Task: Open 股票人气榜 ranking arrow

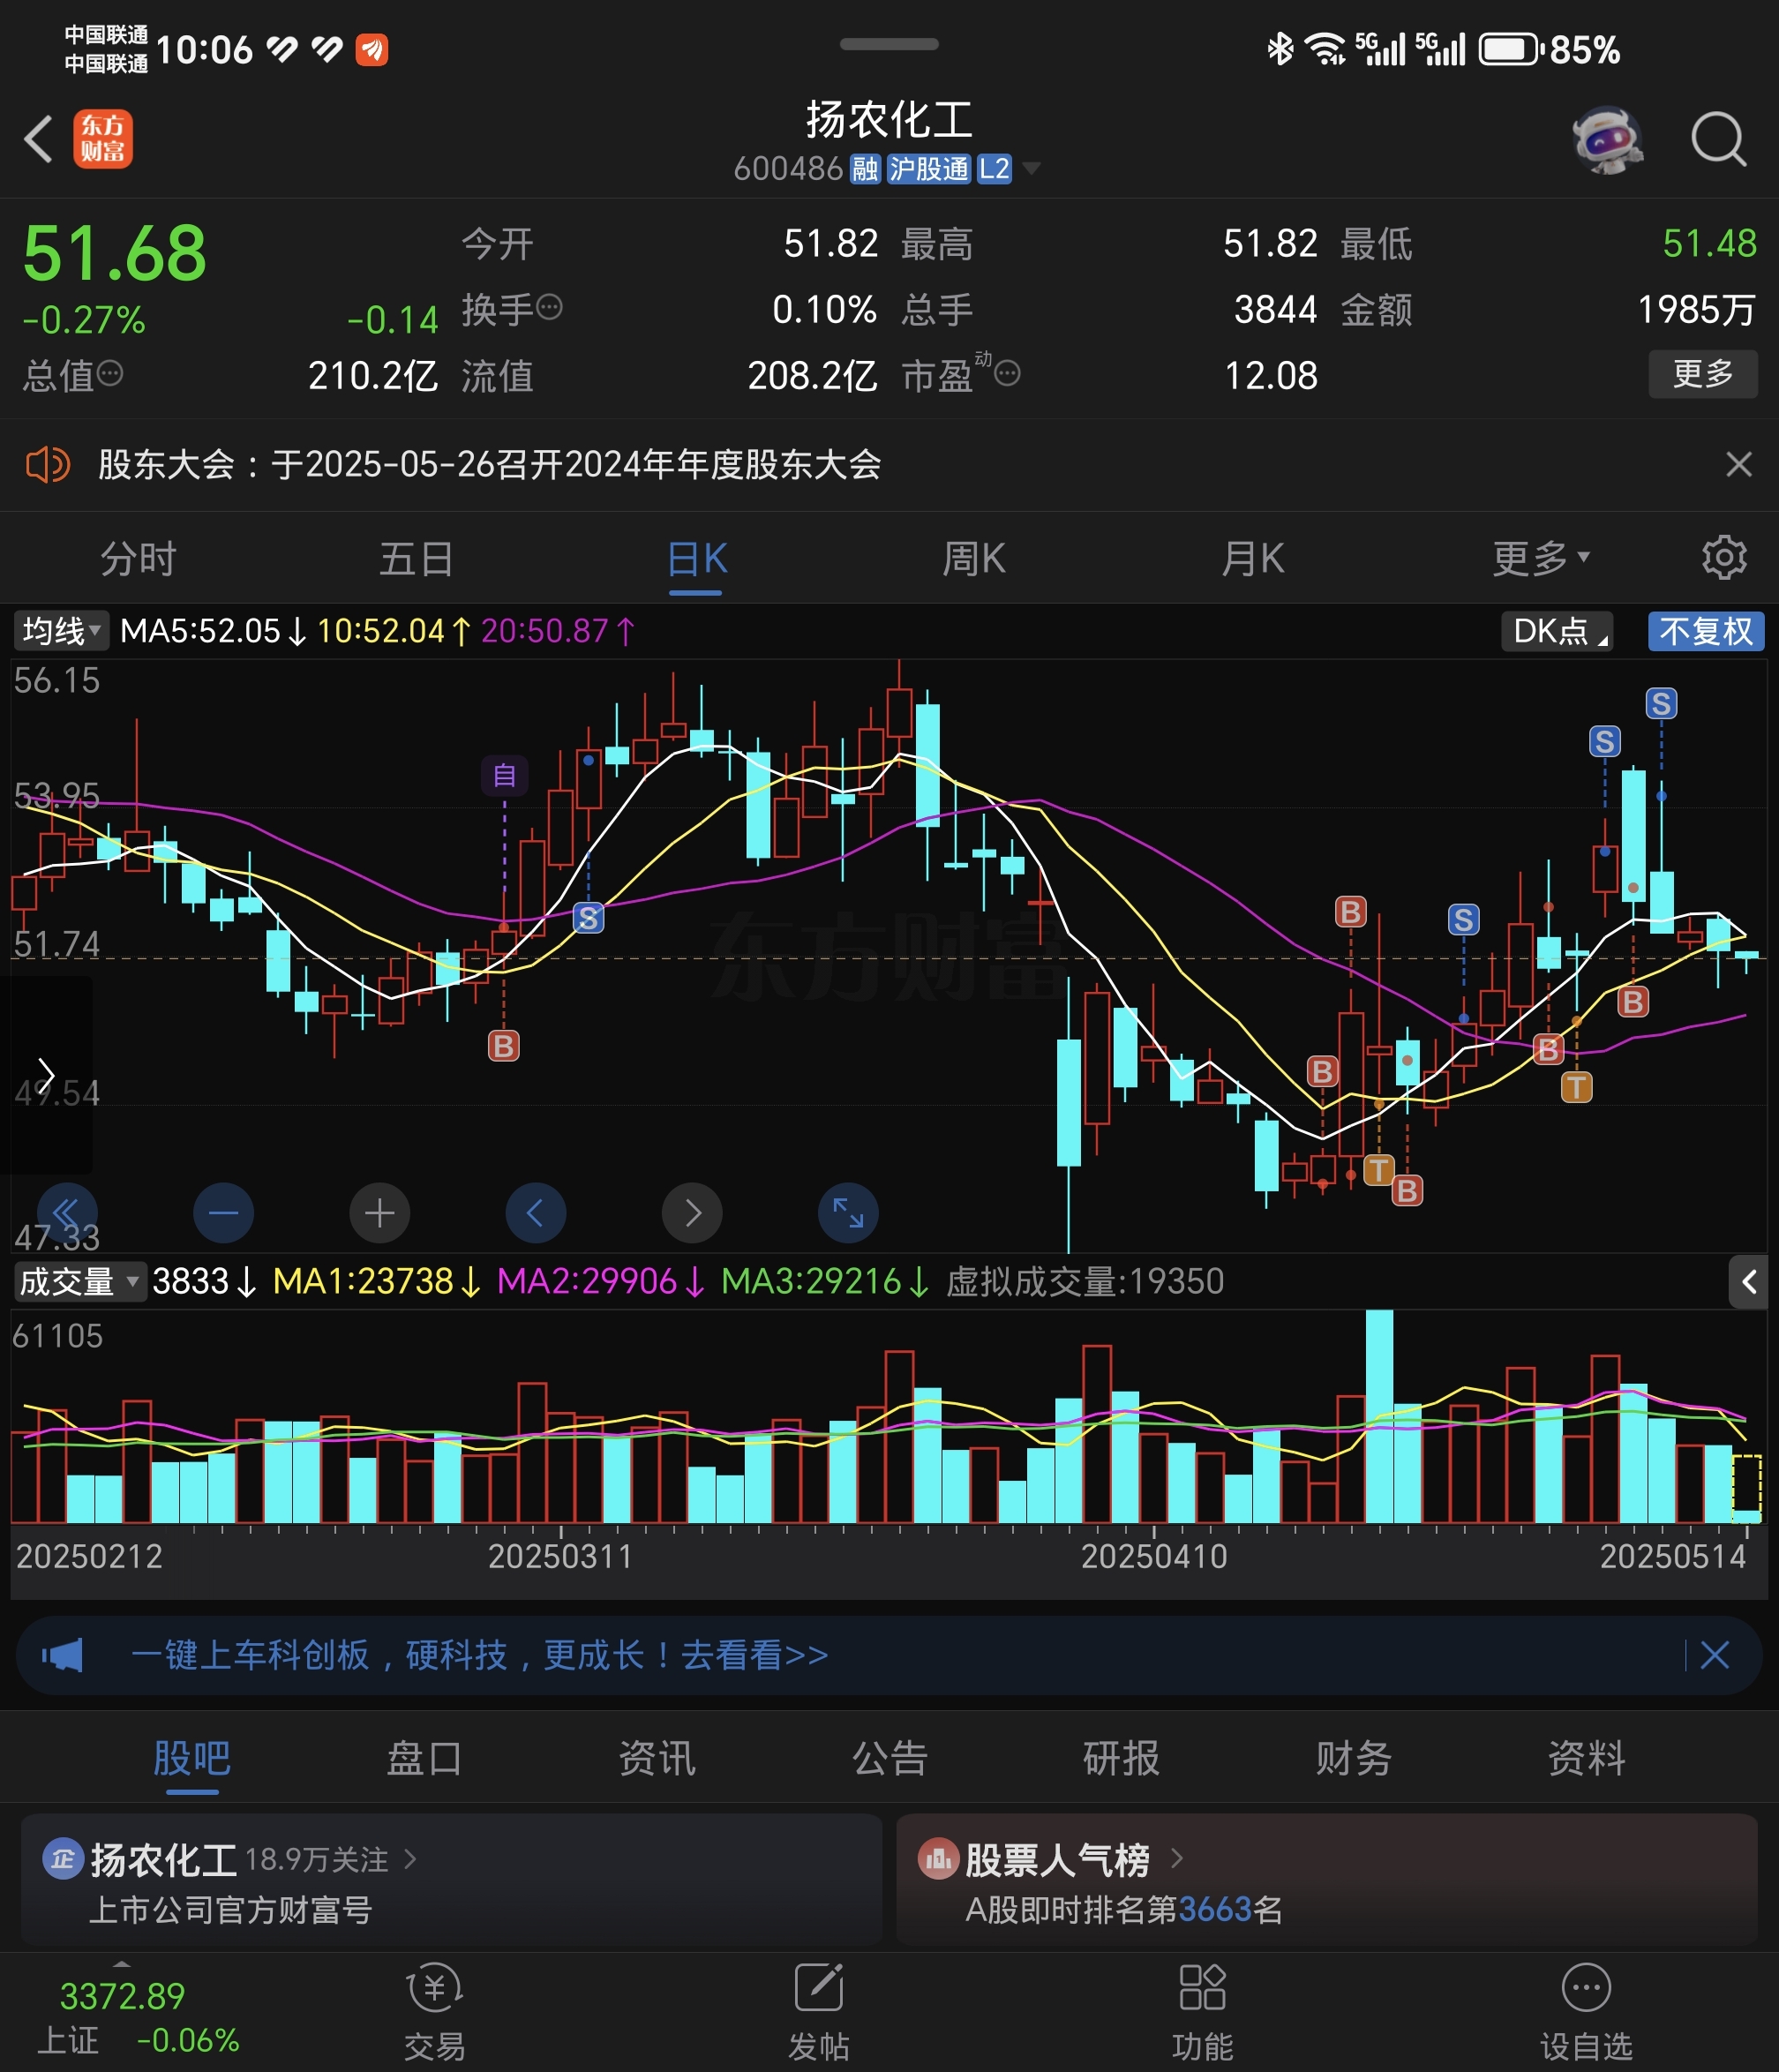Action: coord(1177,1858)
